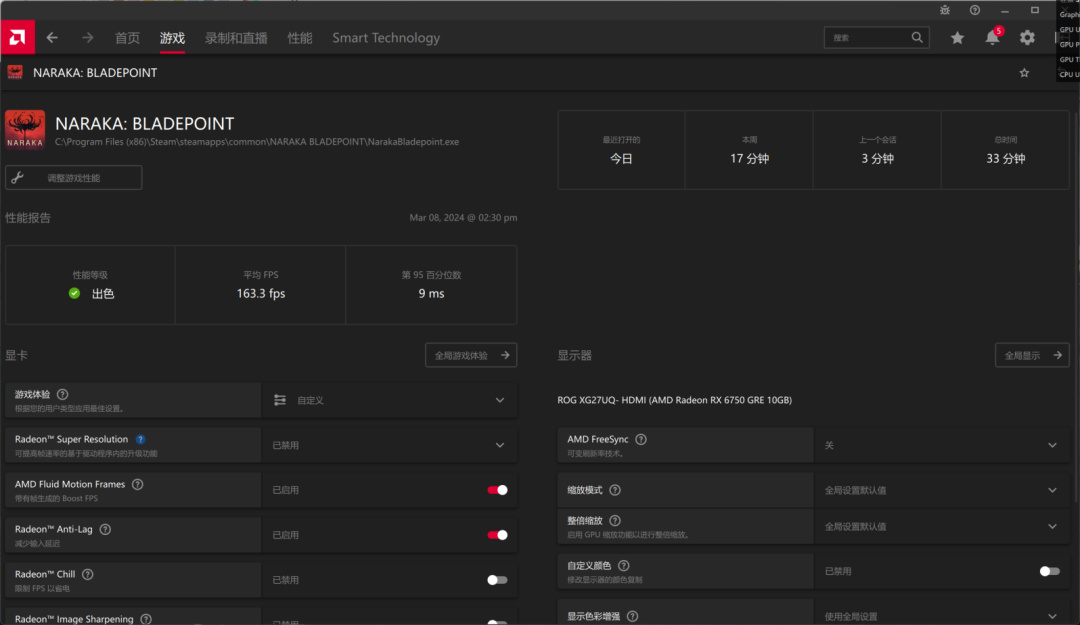Click the game executable path text
This screenshot has width=1080, height=625.
[x=257, y=141]
